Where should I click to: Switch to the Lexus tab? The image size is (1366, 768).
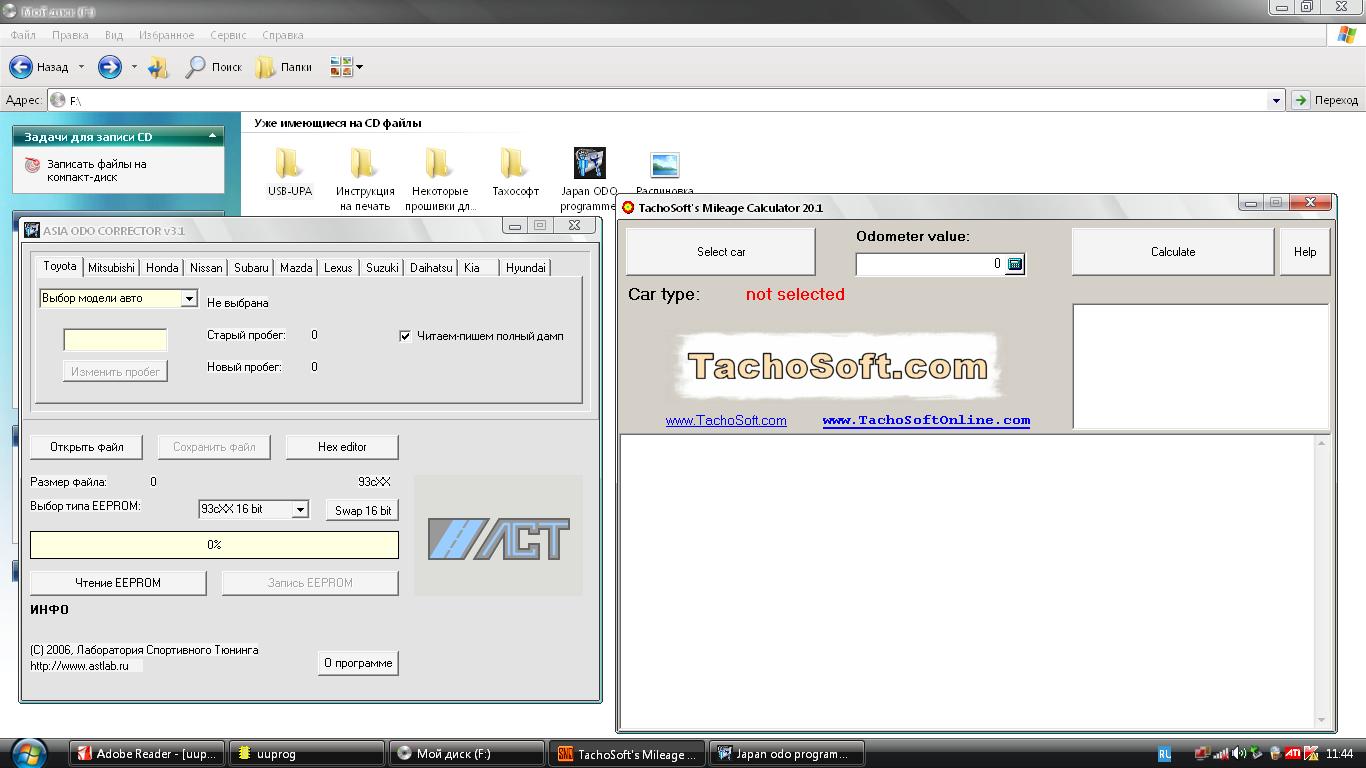(338, 267)
